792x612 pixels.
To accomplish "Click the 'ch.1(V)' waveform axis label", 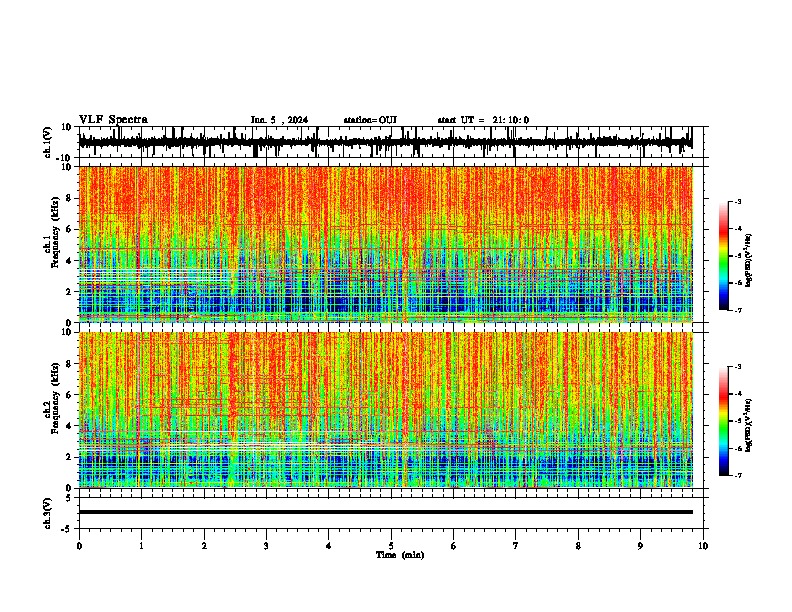I will click(x=48, y=142).
